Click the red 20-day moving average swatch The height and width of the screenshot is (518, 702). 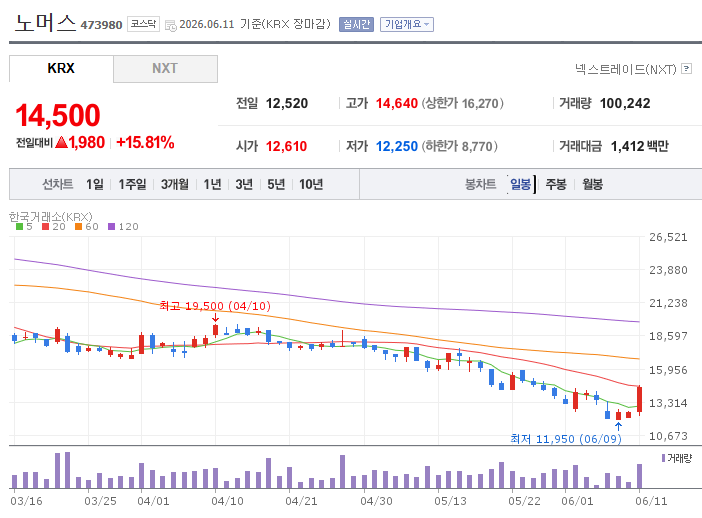coord(45,227)
